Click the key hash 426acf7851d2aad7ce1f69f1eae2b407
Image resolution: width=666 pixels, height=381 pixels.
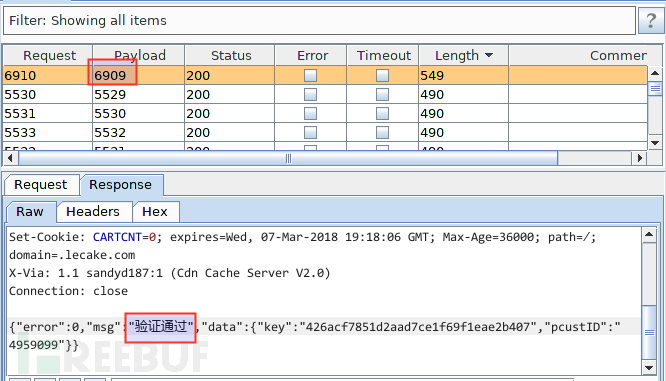418,327
